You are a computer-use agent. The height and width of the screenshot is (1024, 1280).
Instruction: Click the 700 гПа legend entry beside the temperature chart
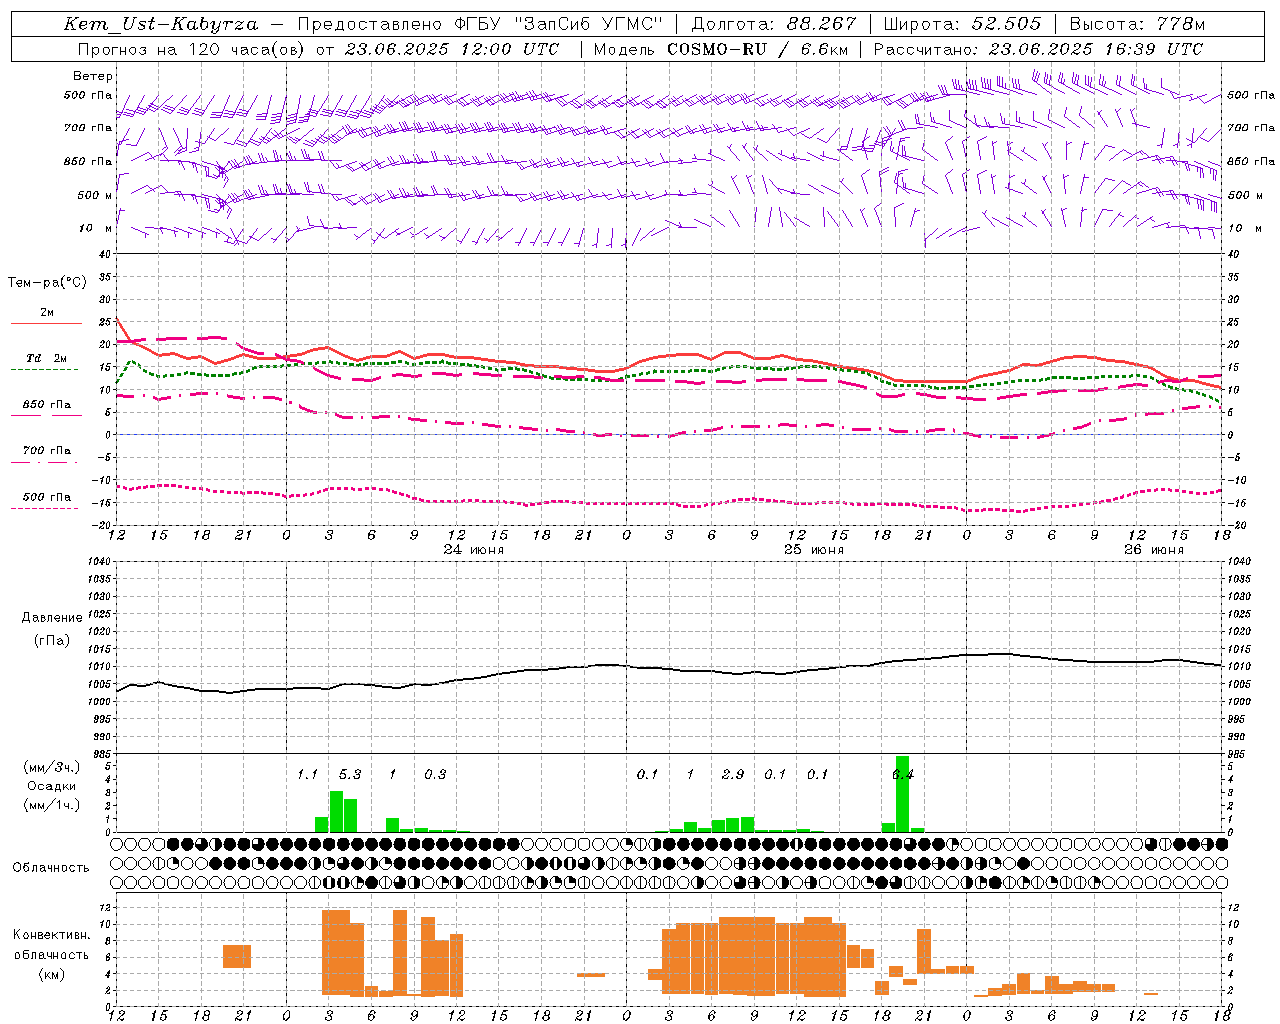[46, 450]
